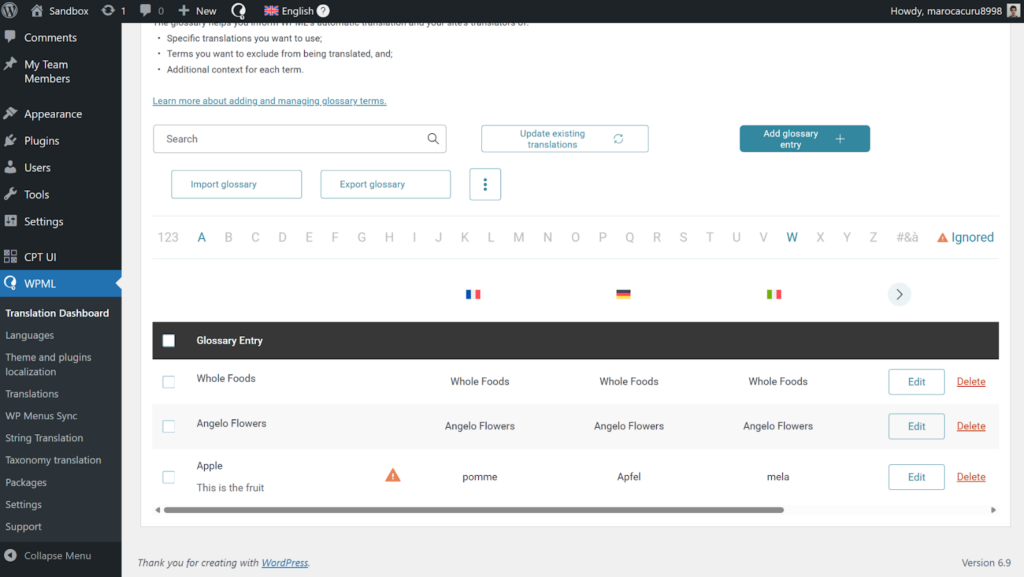Open Translation Dashboard submenu item

(x=57, y=313)
